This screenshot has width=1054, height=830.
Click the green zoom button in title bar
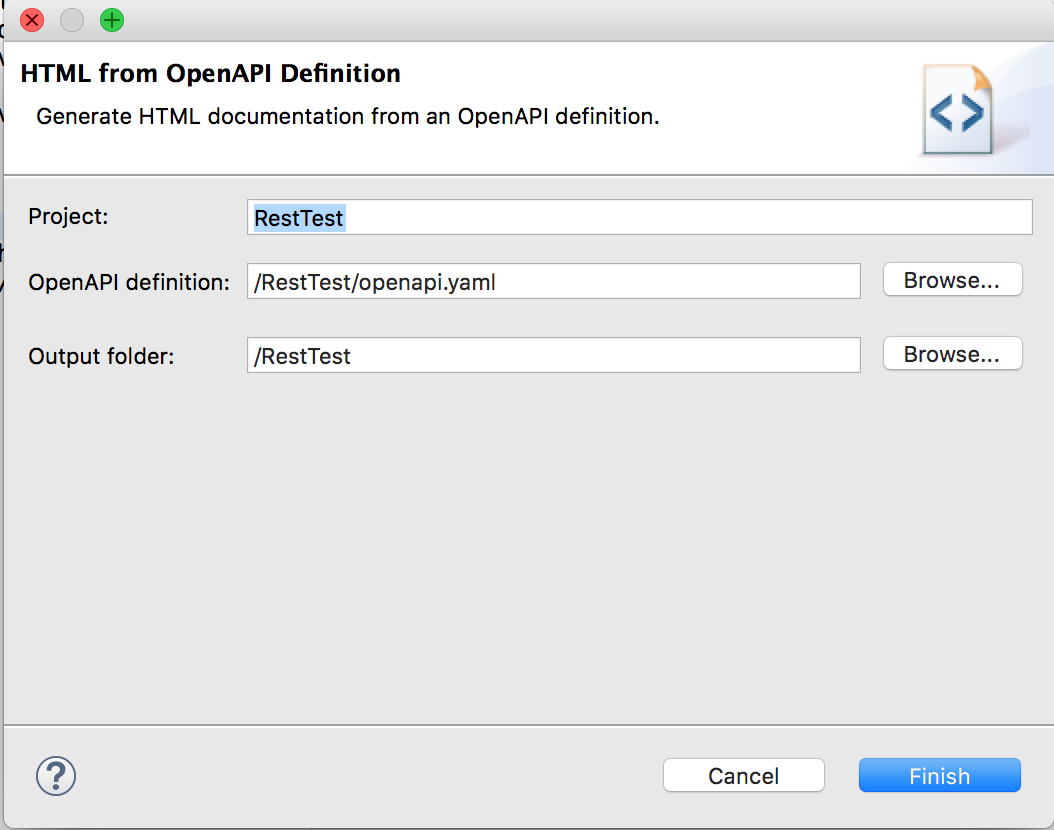pos(111,20)
